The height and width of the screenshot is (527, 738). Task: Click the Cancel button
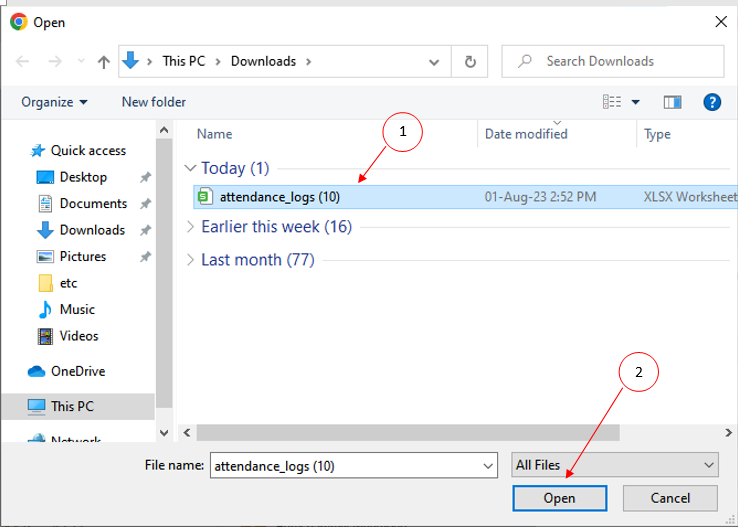[670, 498]
